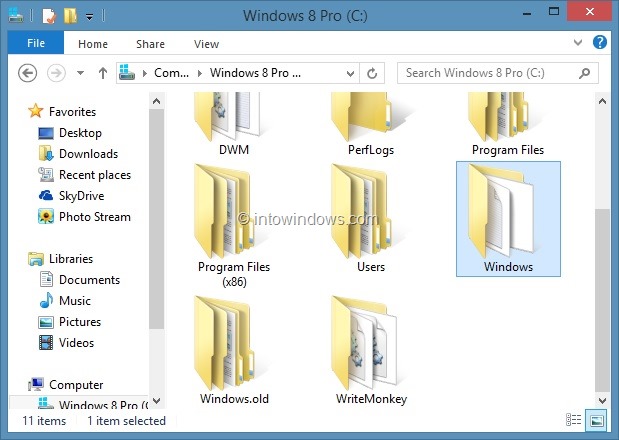Click the Windows 8 Pro breadcrumb segment
This screenshot has height=440, width=619.
tap(255, 73)
